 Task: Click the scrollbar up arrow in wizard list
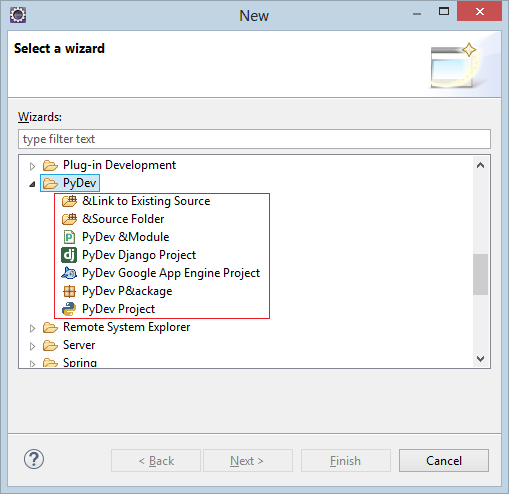coord(480,165)
